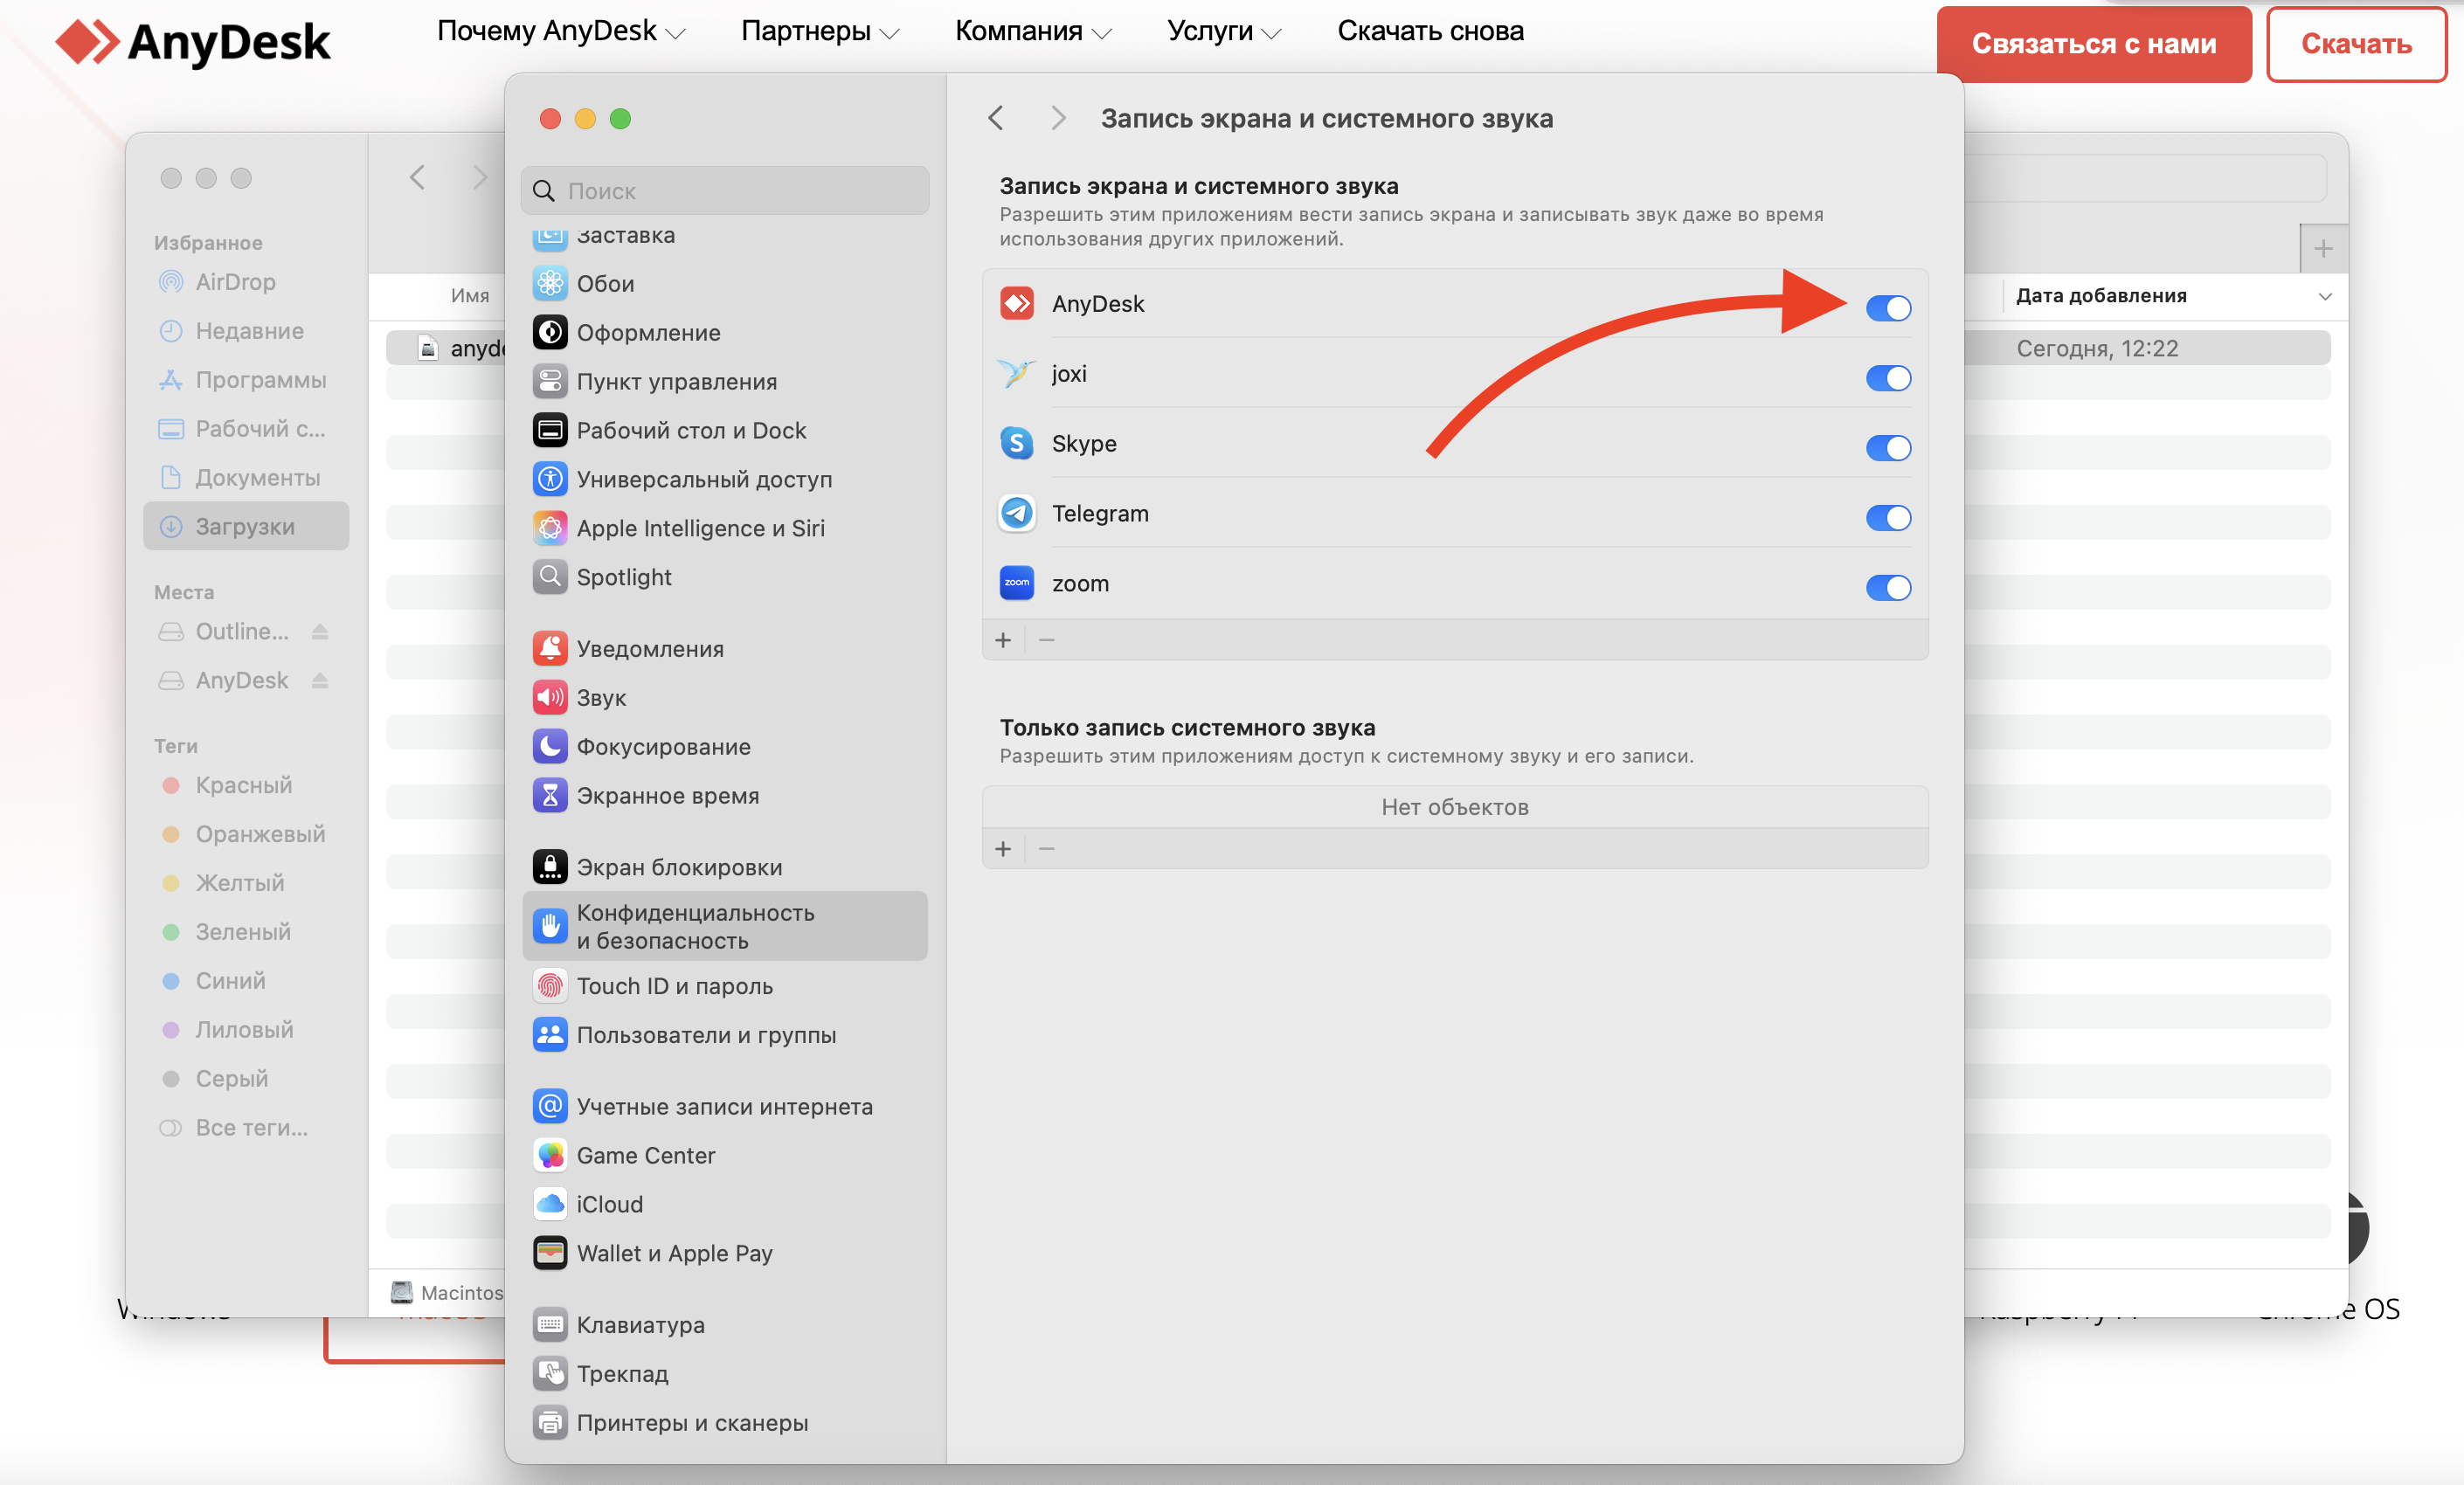The image size is (2464, 1485).
Task: Select Загрузки in Finder sidebar
Action: tap(246, 527)
